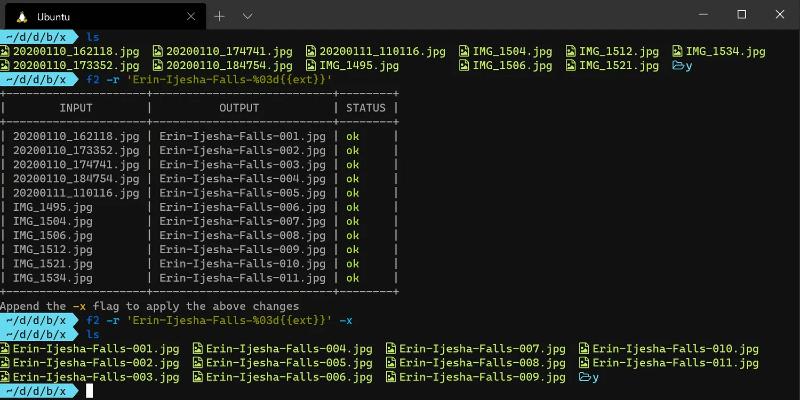Click the Tux penguin icon in the Ubuntu tab
The image size is (800, 400).
point(21,16)
